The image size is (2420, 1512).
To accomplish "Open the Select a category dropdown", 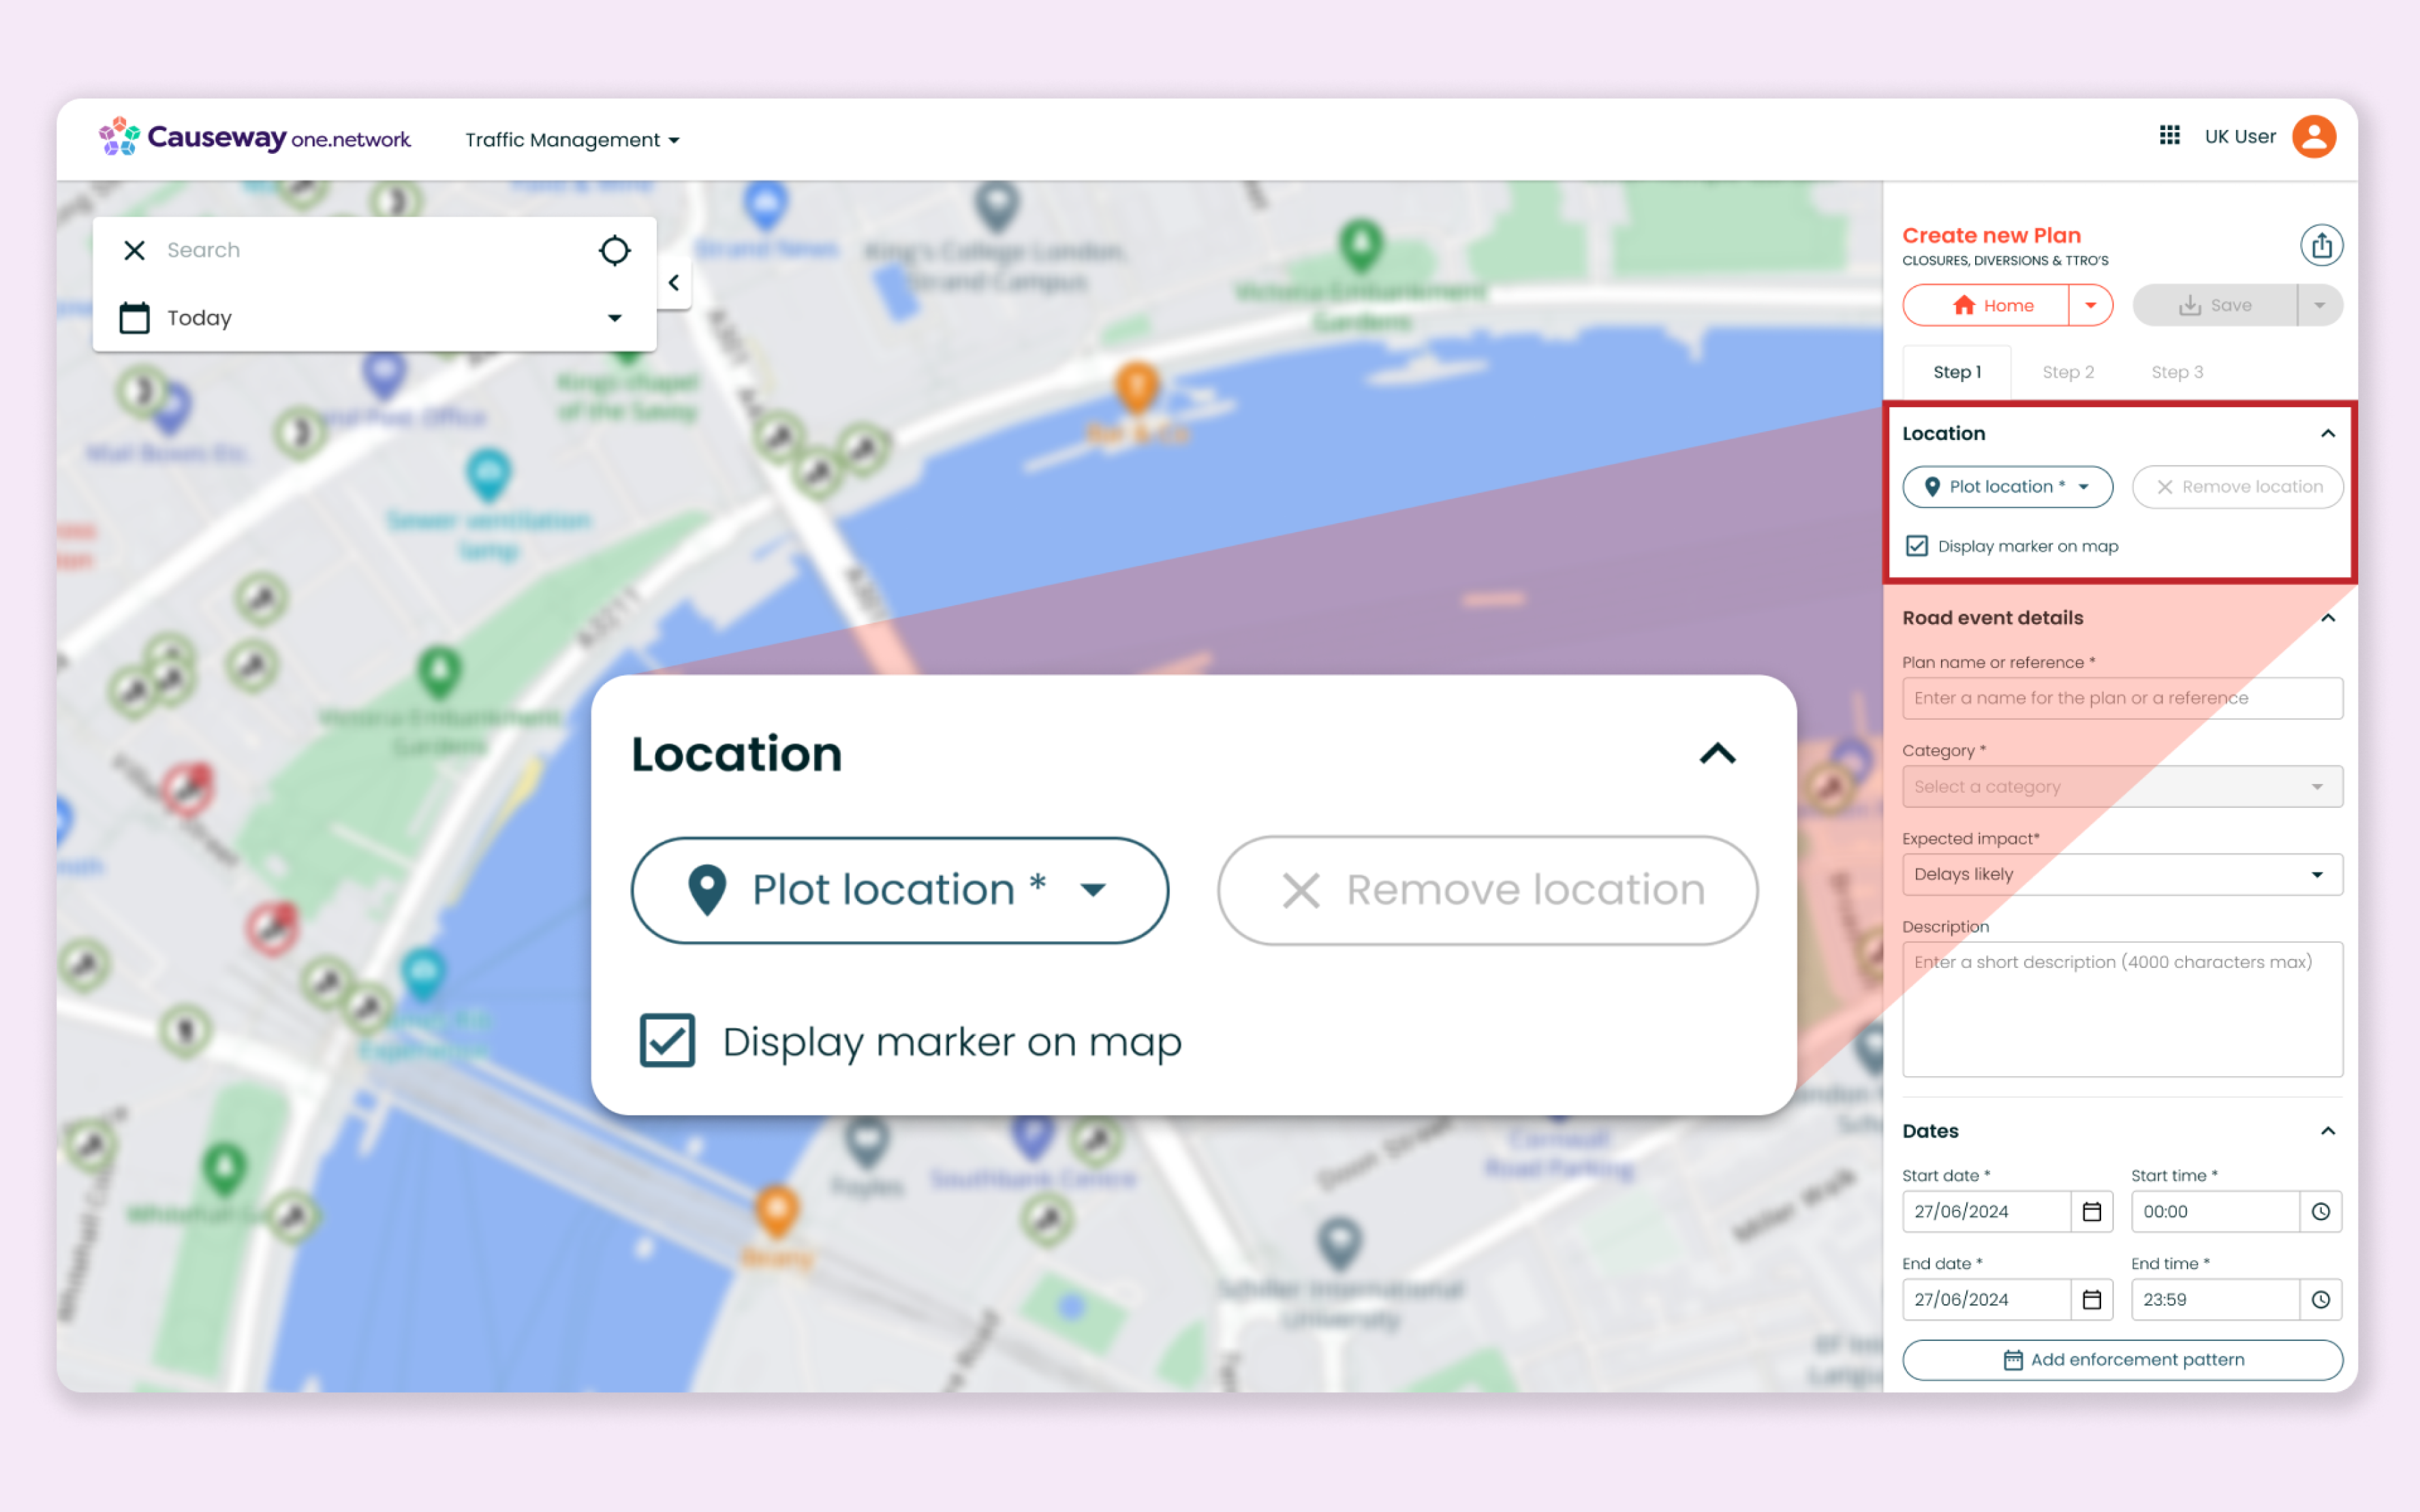I will [x=2122, y=786].
